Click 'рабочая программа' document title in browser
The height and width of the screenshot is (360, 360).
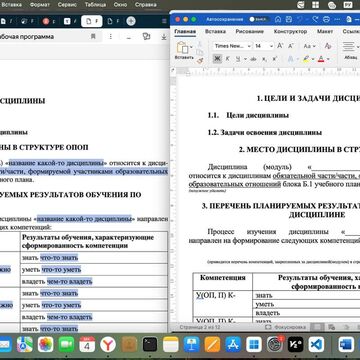27,36
